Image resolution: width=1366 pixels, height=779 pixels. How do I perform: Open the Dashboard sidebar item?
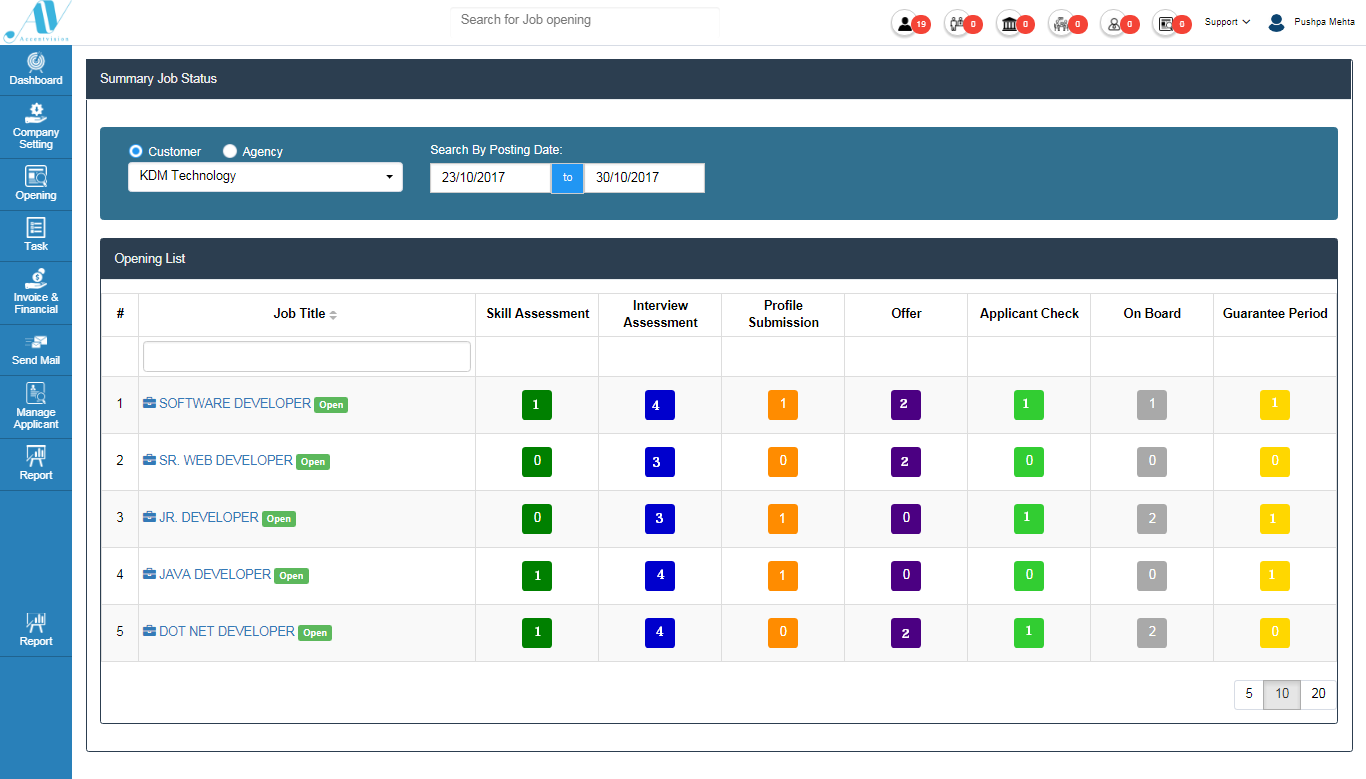pyautogui.click(x=36, y=69)
